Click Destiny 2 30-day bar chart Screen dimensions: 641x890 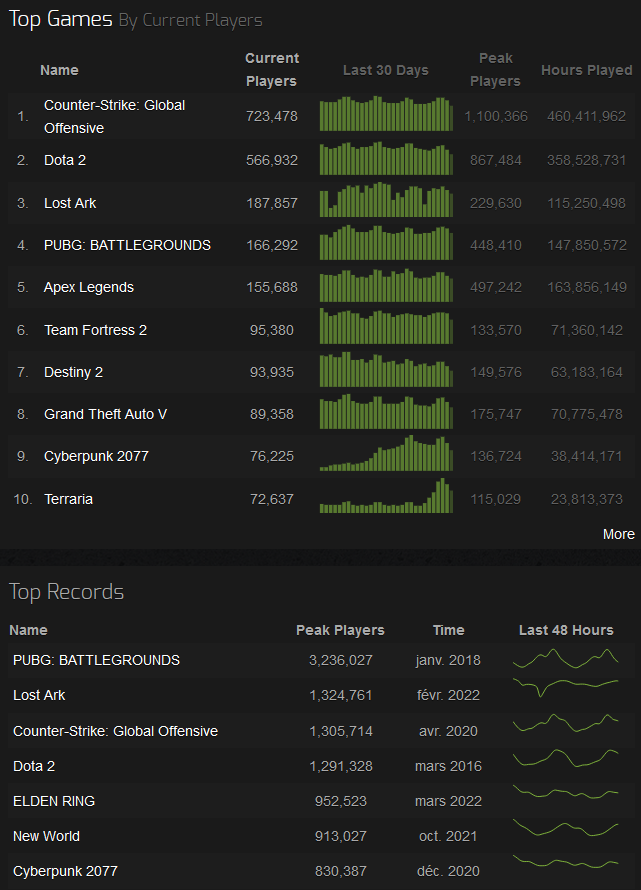tap(386, 369)
